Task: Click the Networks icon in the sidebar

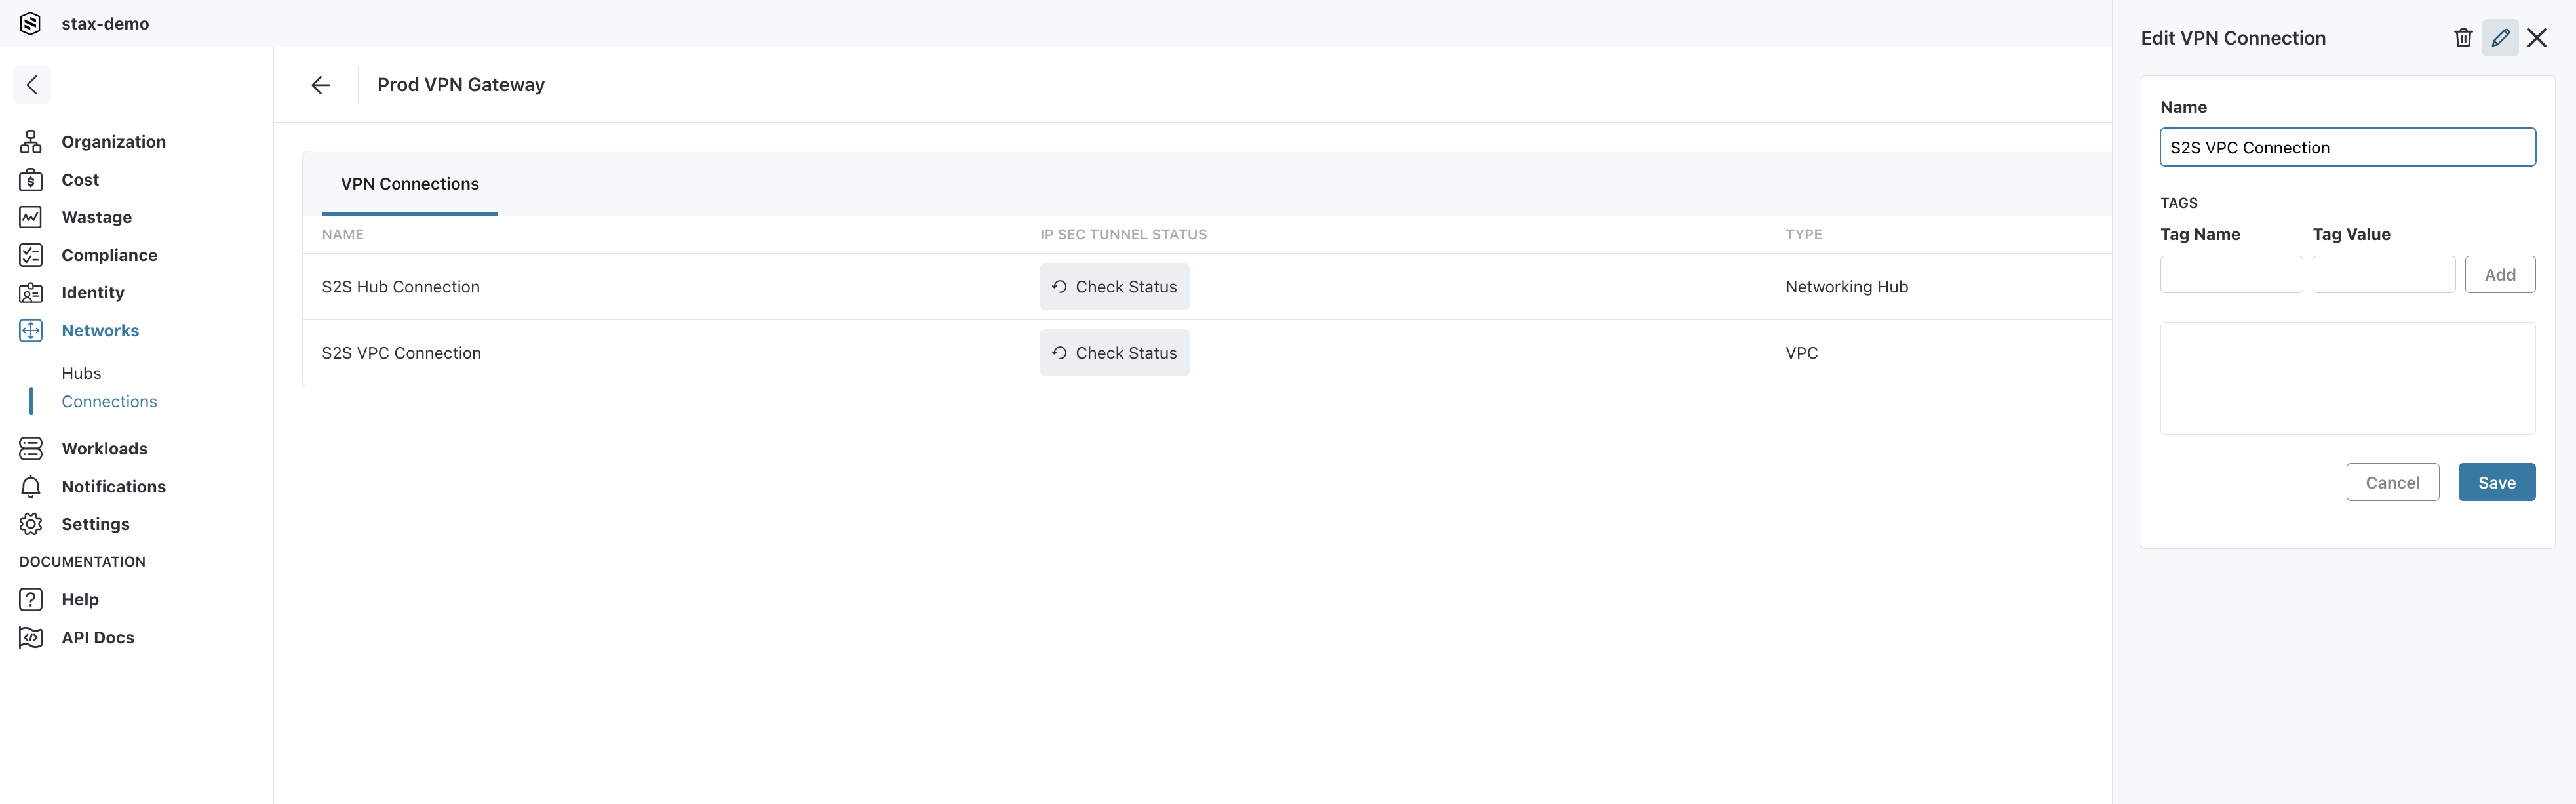Action: point(31,330)
